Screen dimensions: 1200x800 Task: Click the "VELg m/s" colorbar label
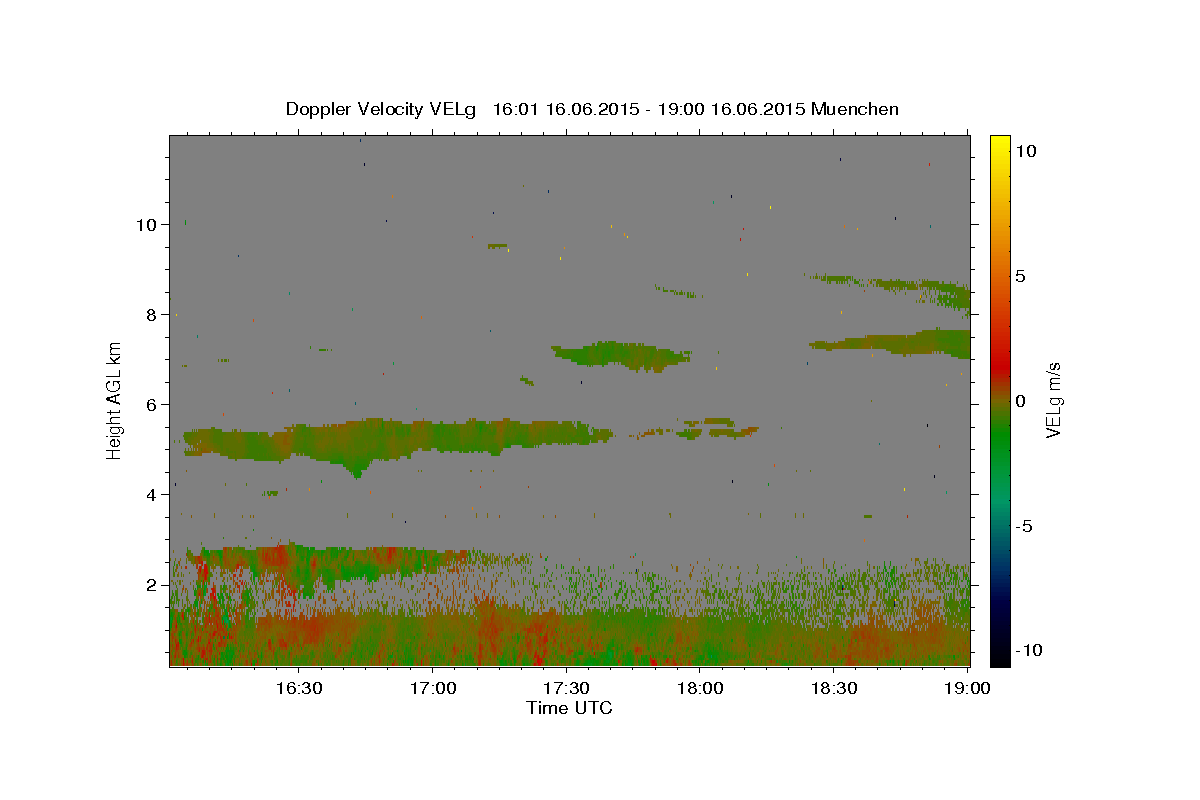pos(1053,400)
